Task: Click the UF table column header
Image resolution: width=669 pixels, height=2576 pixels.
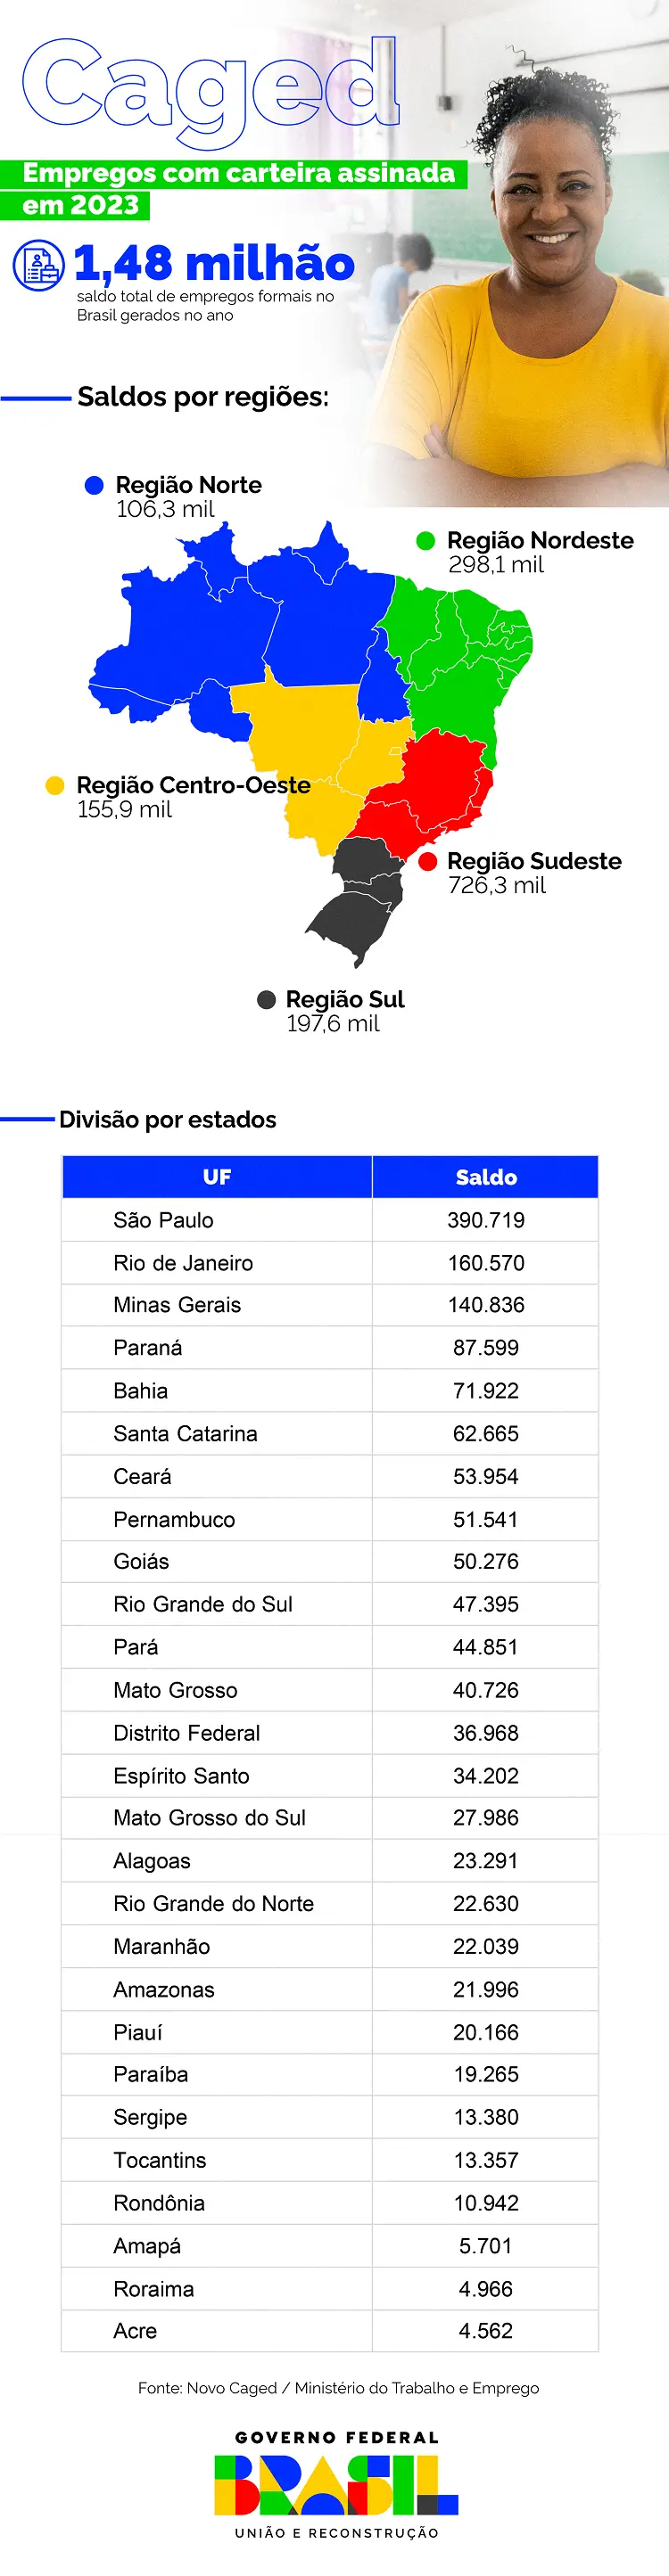Action: [217, 1177]
